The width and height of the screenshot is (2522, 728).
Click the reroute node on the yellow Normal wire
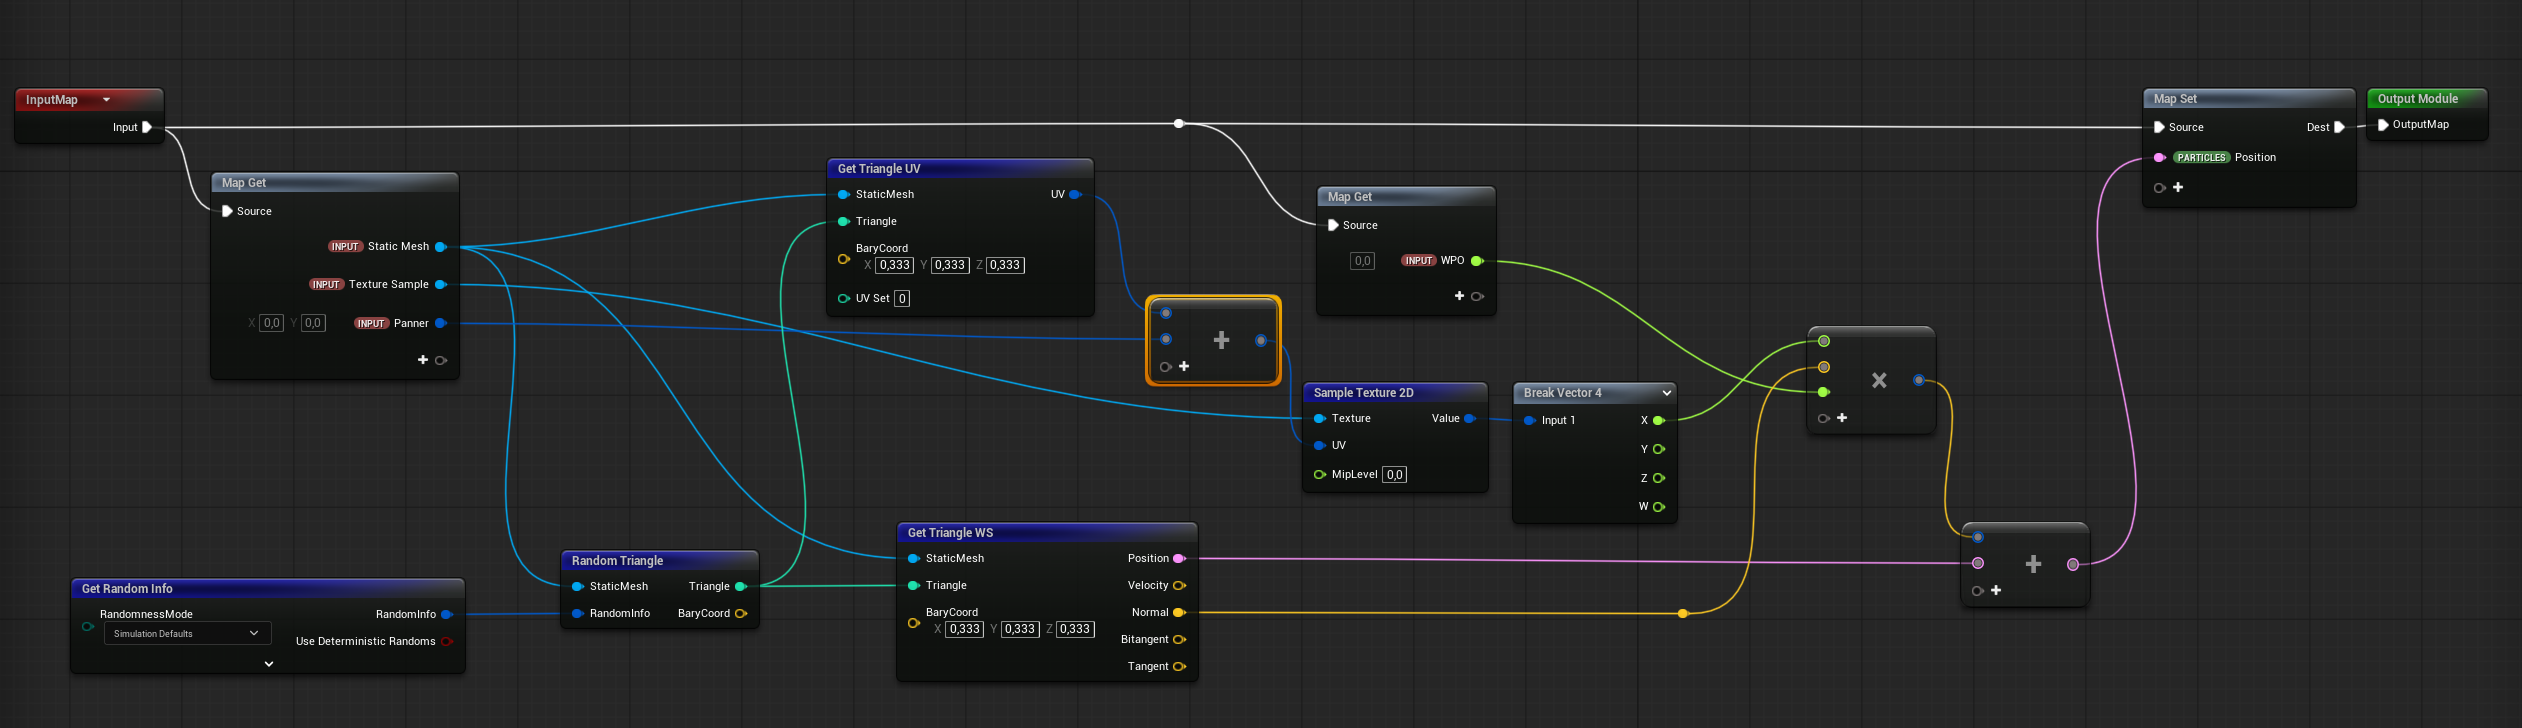point(1683,613)
